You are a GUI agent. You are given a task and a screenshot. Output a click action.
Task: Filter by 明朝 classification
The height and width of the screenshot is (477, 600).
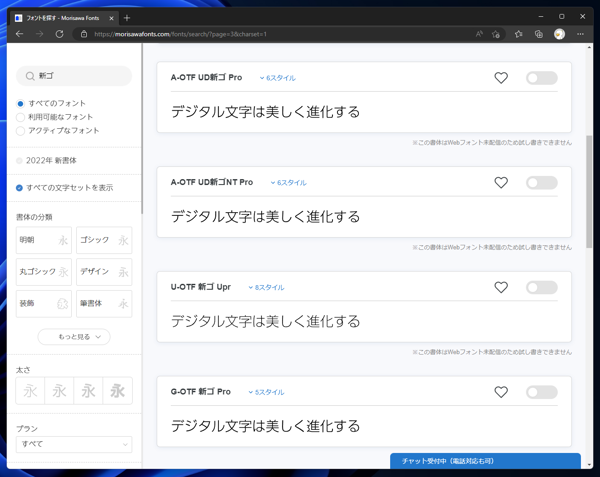click(44, 240)
